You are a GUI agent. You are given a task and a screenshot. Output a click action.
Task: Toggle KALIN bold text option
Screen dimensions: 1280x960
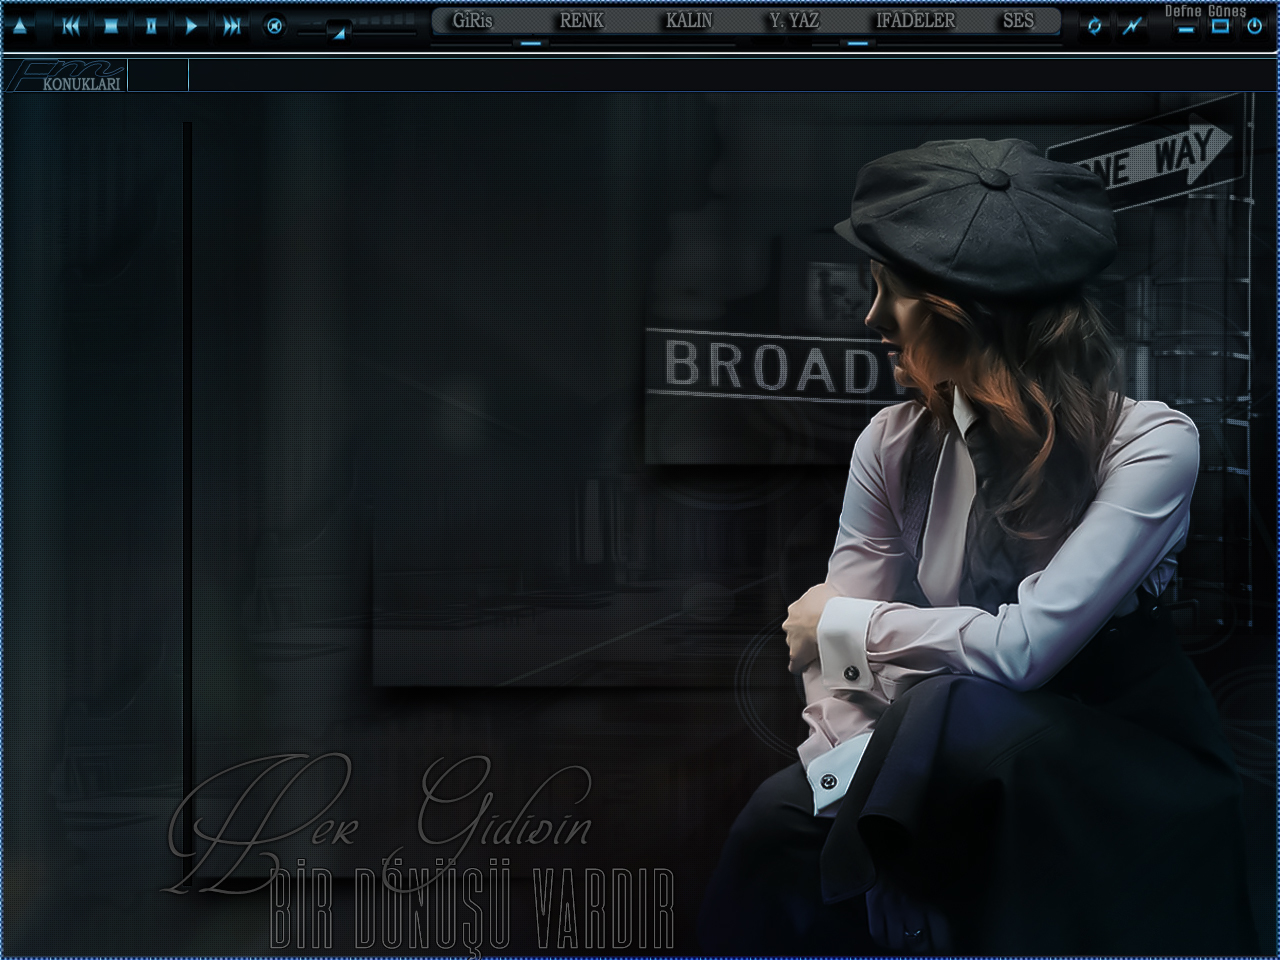point(689,21)
